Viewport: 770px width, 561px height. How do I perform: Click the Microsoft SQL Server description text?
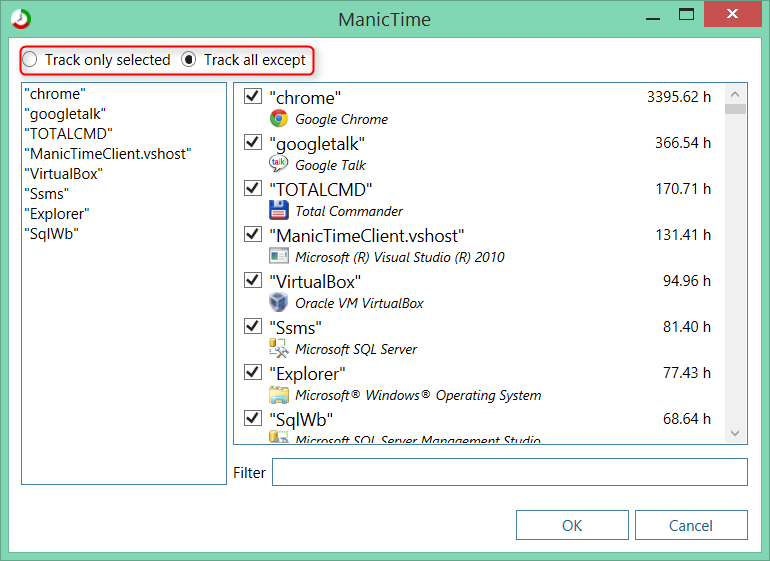356,349
